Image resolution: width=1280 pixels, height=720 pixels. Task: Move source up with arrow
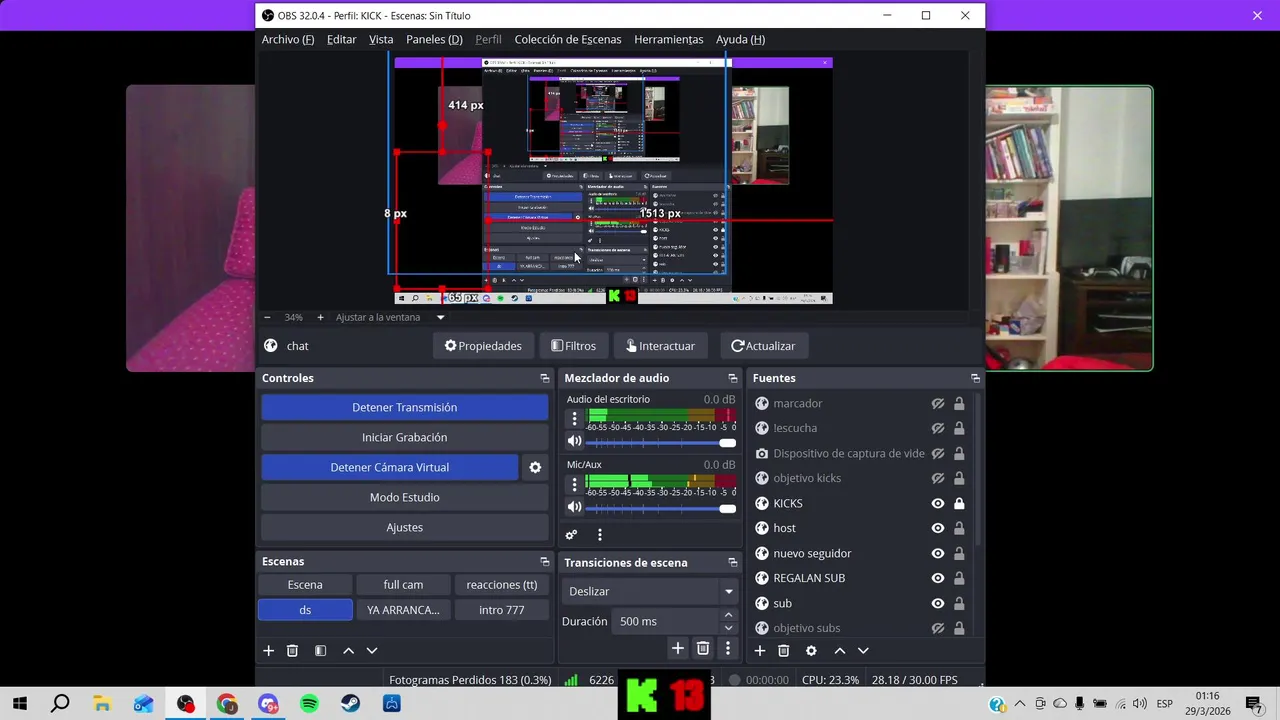click(x=840, y=651)
